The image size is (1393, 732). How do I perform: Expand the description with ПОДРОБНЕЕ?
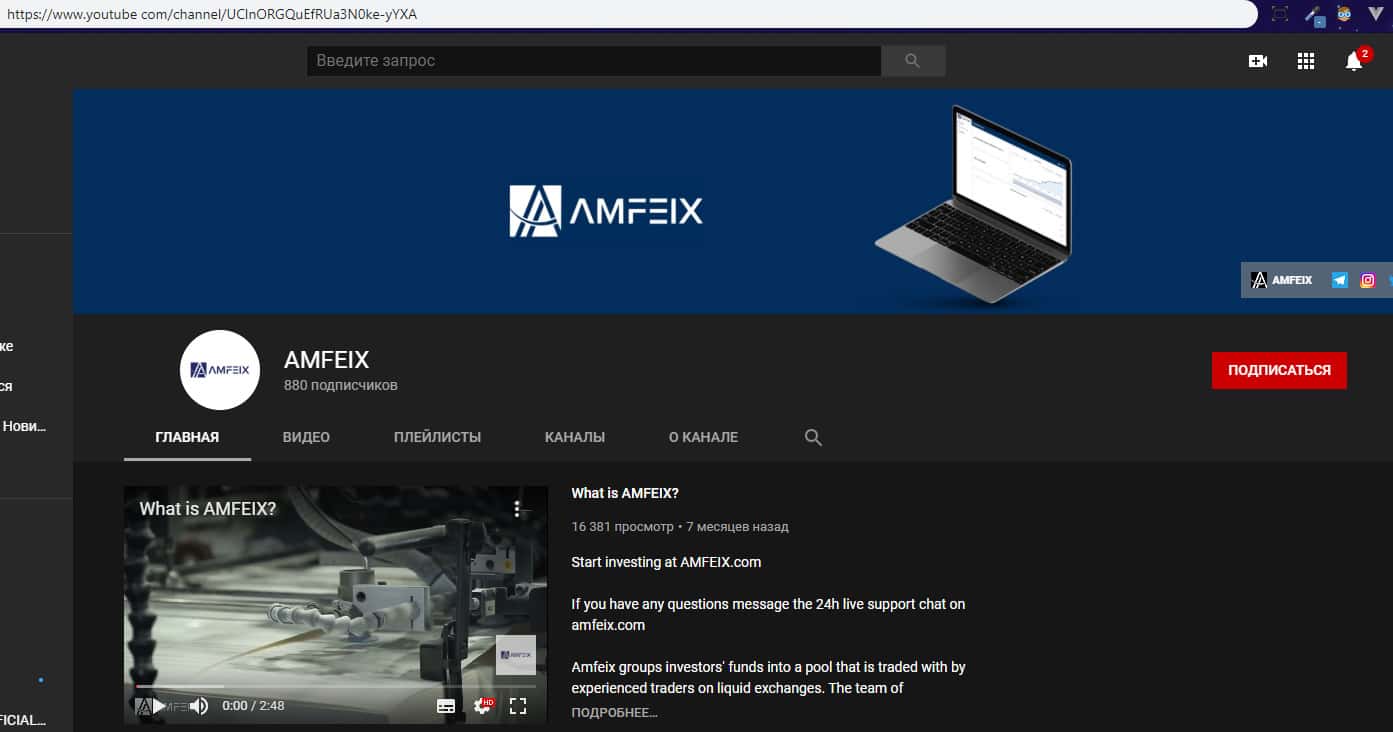(614, 713)
